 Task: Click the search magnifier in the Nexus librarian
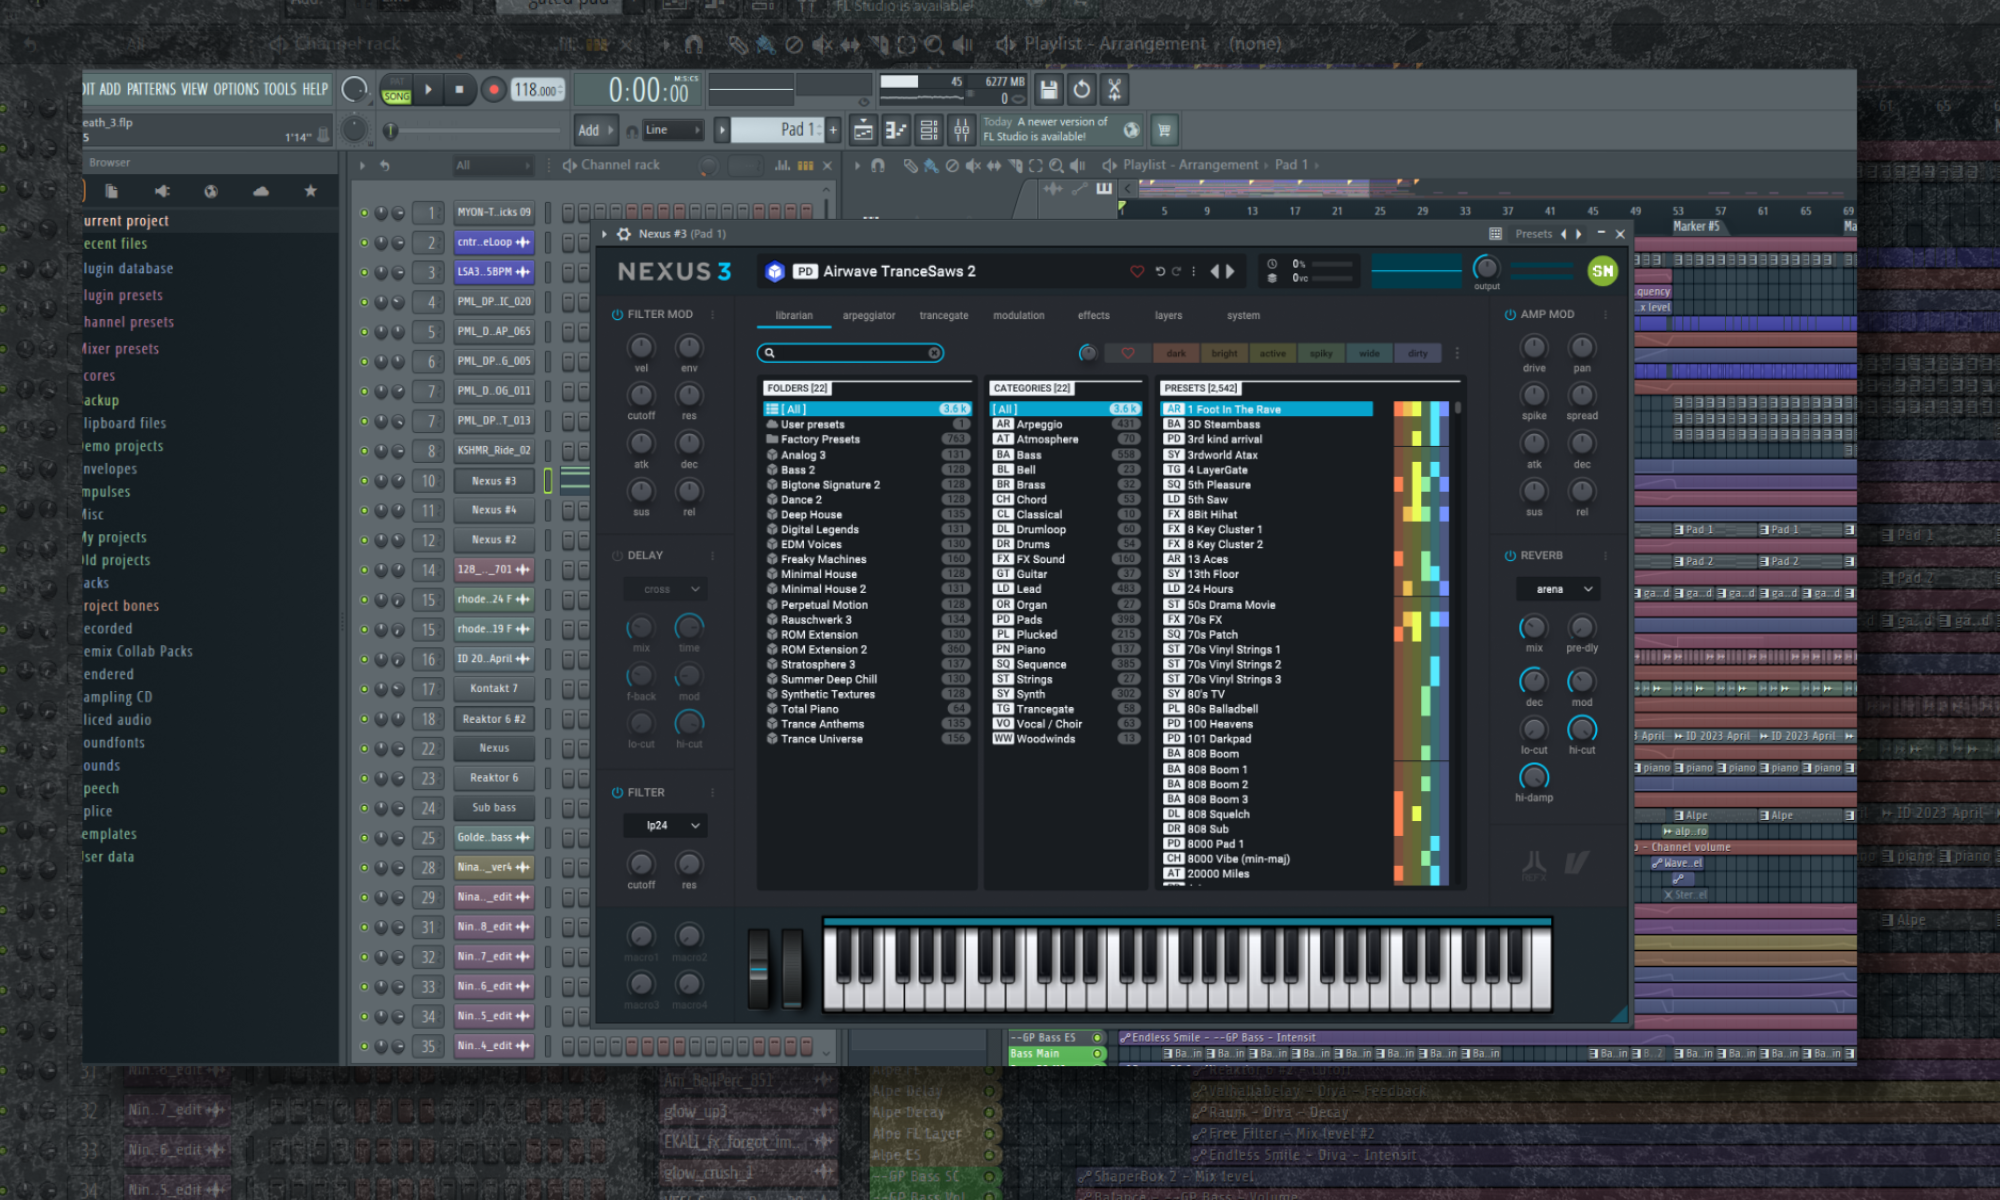(x=768, y=352)
